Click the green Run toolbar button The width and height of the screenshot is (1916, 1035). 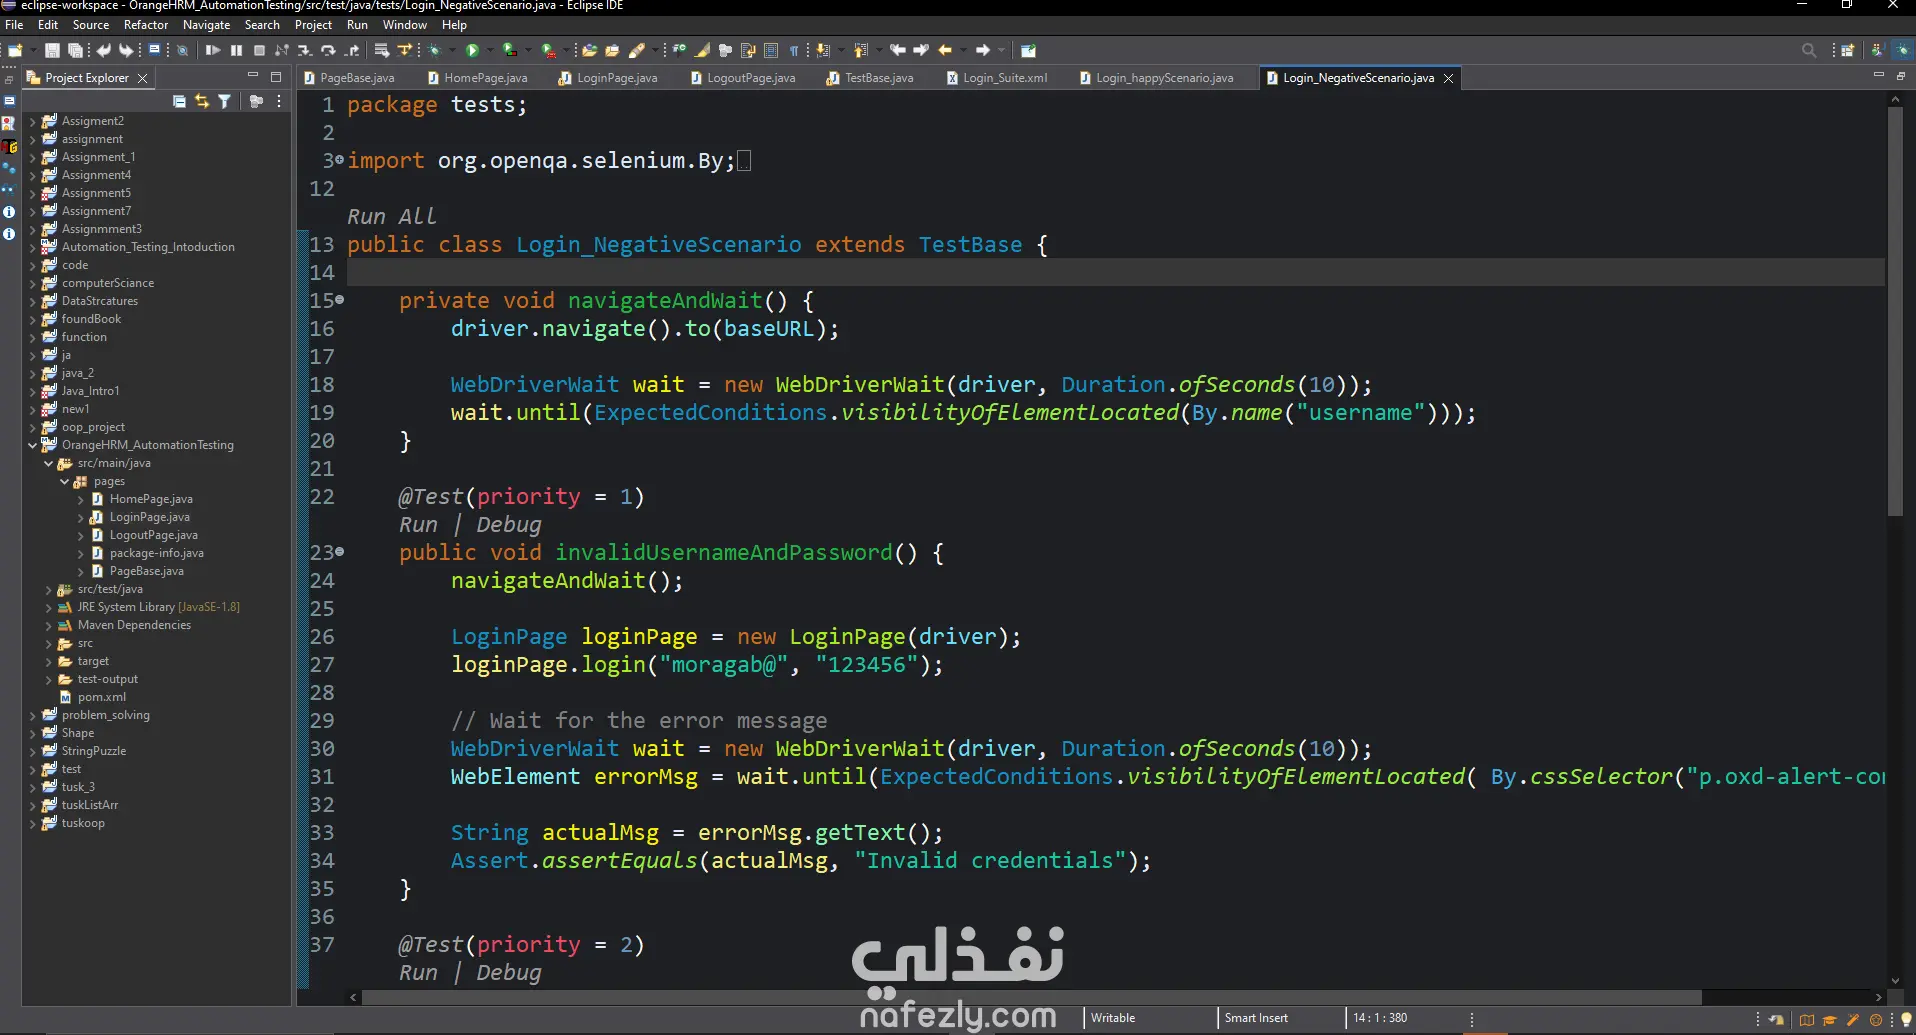tap(472, 50)
